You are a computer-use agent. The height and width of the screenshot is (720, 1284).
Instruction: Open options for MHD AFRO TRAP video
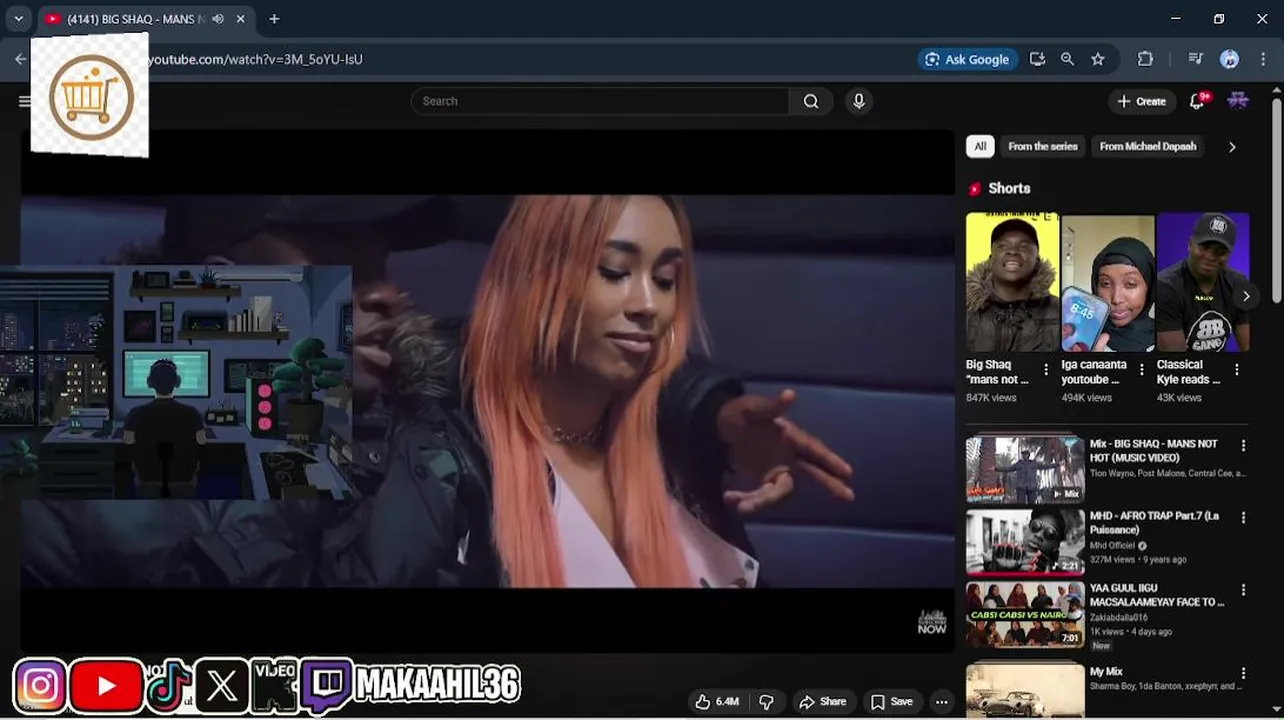pyautogui.click(x=1243, y=518)
